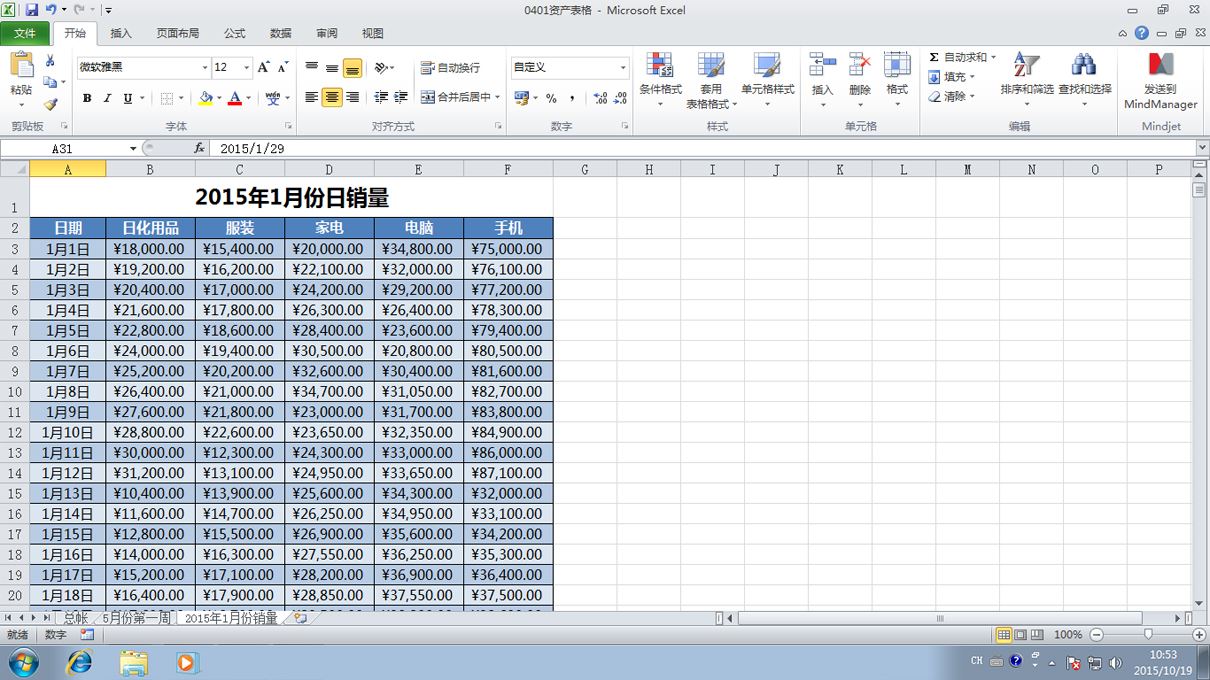The width and height of the screenshot is (1210, 680).
Task: Click the Undo icon in quick access toolbar
Action: 51,10
